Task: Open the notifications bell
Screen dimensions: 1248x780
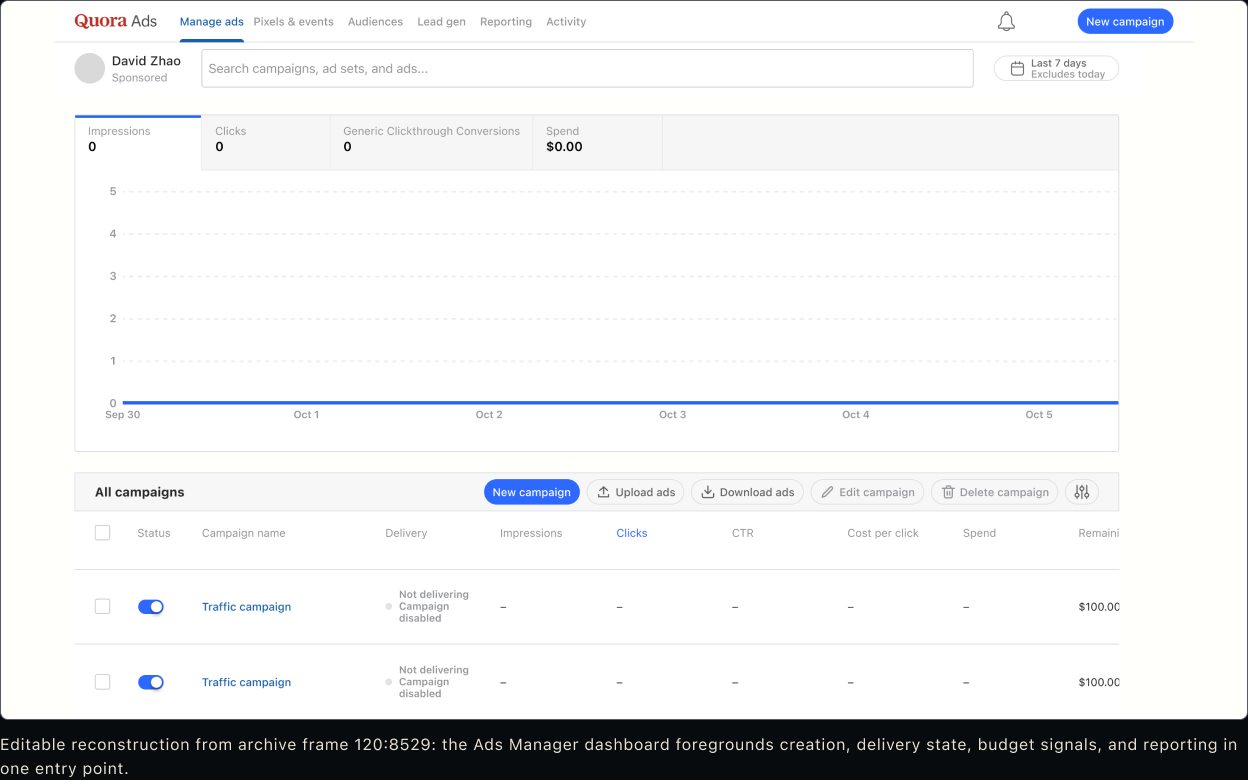Action: tap(1006, 22)
